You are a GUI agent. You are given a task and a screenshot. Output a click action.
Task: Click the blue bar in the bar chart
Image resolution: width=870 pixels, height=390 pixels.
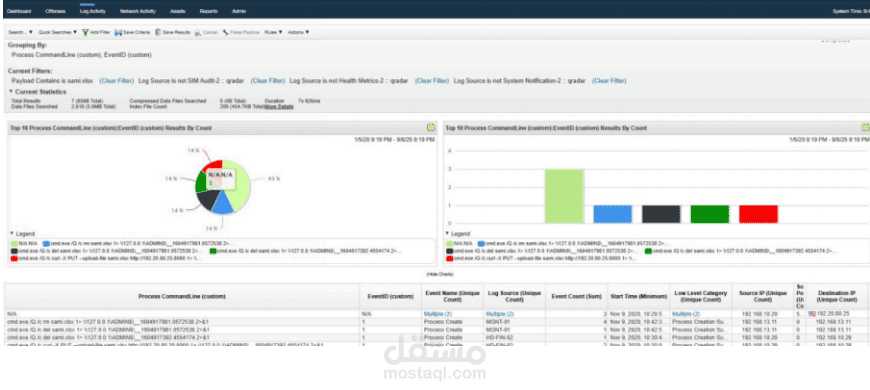coord(613,214)
